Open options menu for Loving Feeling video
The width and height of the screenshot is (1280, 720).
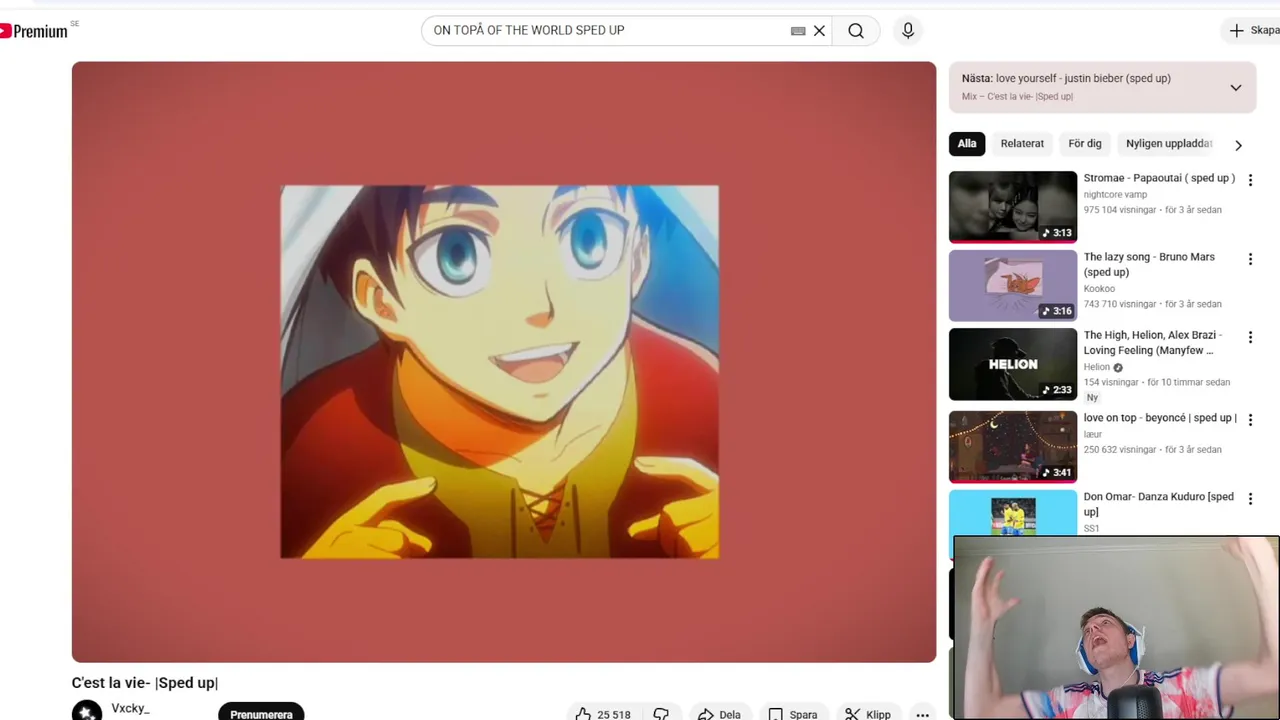pyautogui.click(x=1250, y=337)
